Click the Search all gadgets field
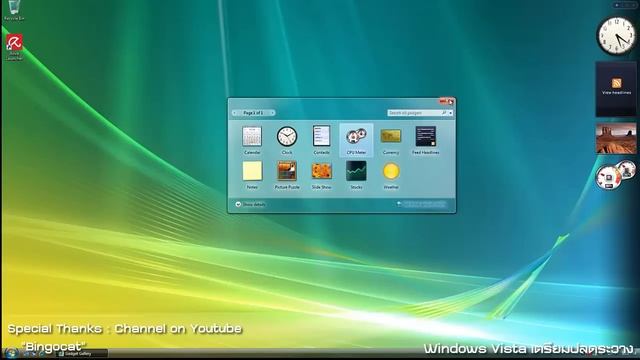The image size is (640, 360). pos(417,113)
